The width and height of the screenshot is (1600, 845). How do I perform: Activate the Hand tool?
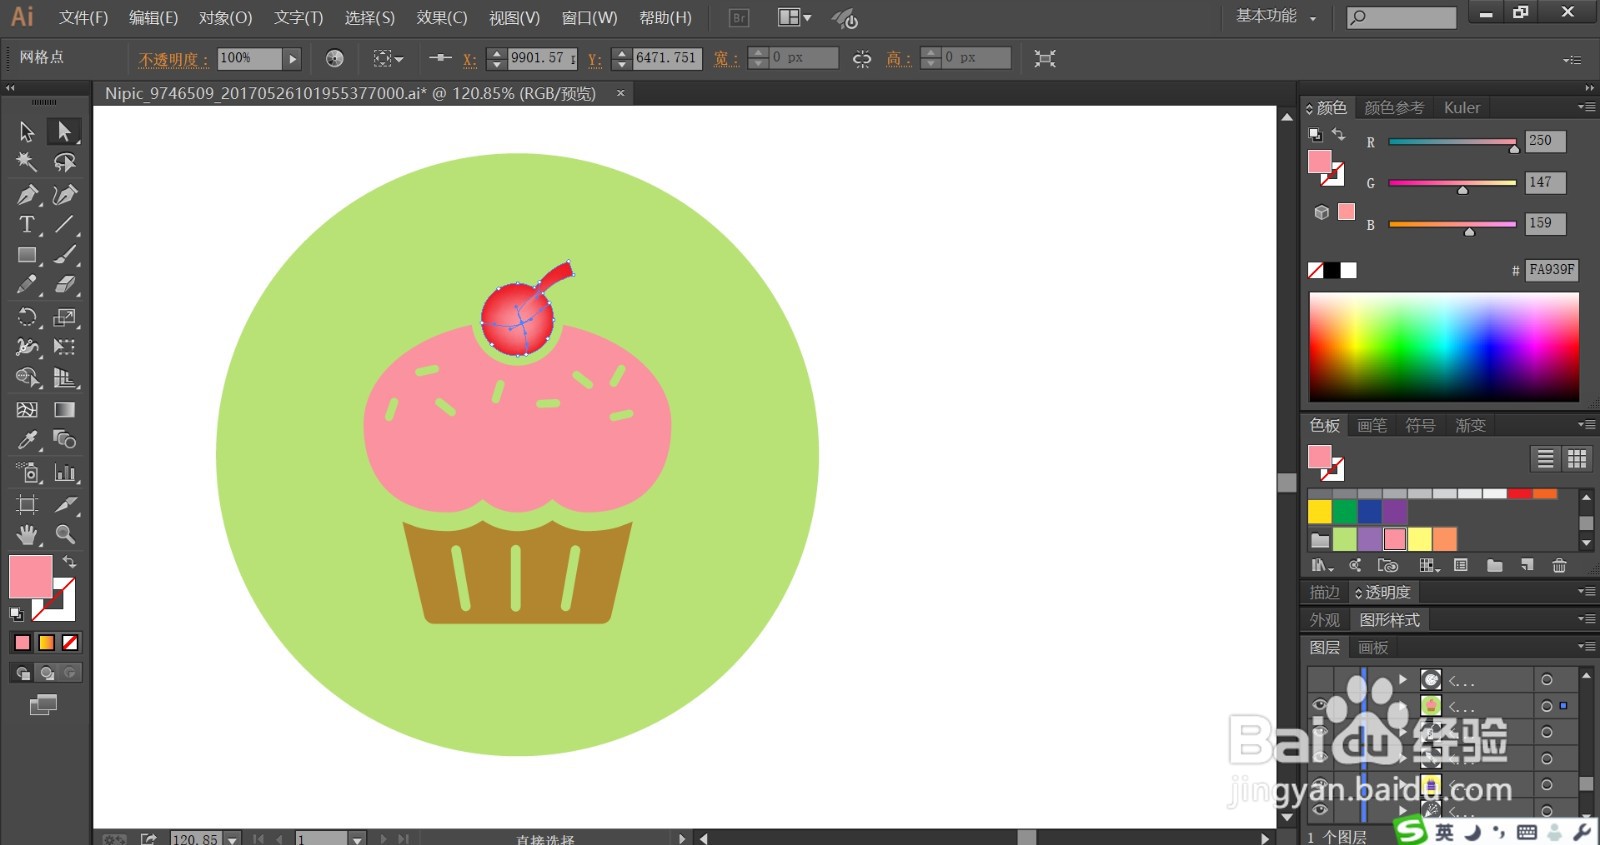click(27, 535)
